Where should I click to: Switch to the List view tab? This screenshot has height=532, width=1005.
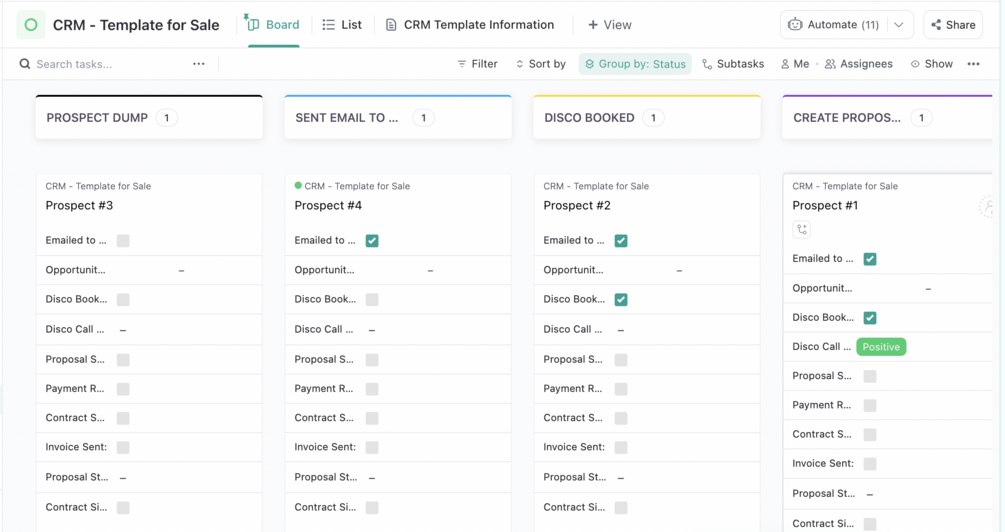(x=342, y=25)
